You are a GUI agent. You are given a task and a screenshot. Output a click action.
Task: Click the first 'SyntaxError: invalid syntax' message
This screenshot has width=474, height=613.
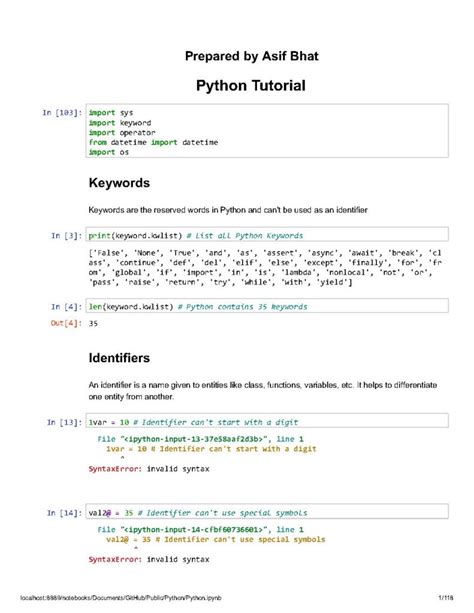pos(149,469)
